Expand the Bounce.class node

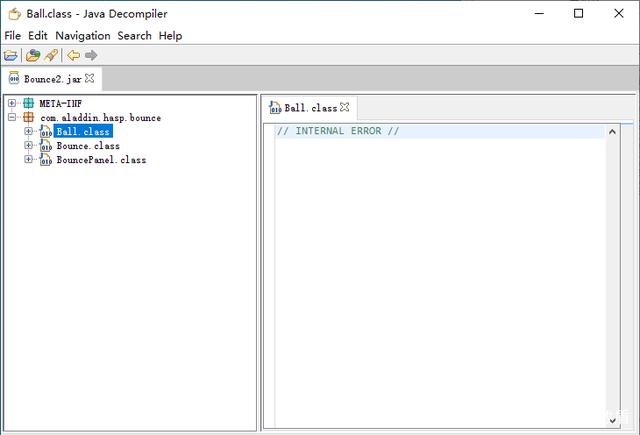[x=29, y=146]
